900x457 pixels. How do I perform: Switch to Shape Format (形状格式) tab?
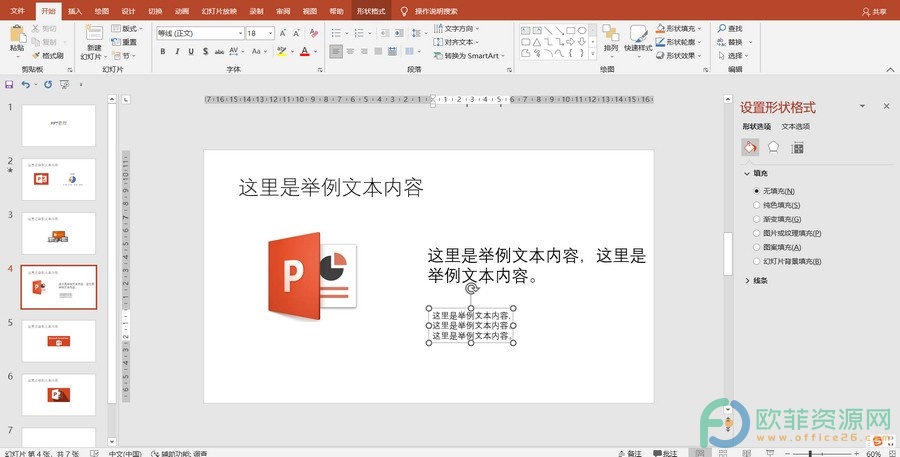coord(371,11)
